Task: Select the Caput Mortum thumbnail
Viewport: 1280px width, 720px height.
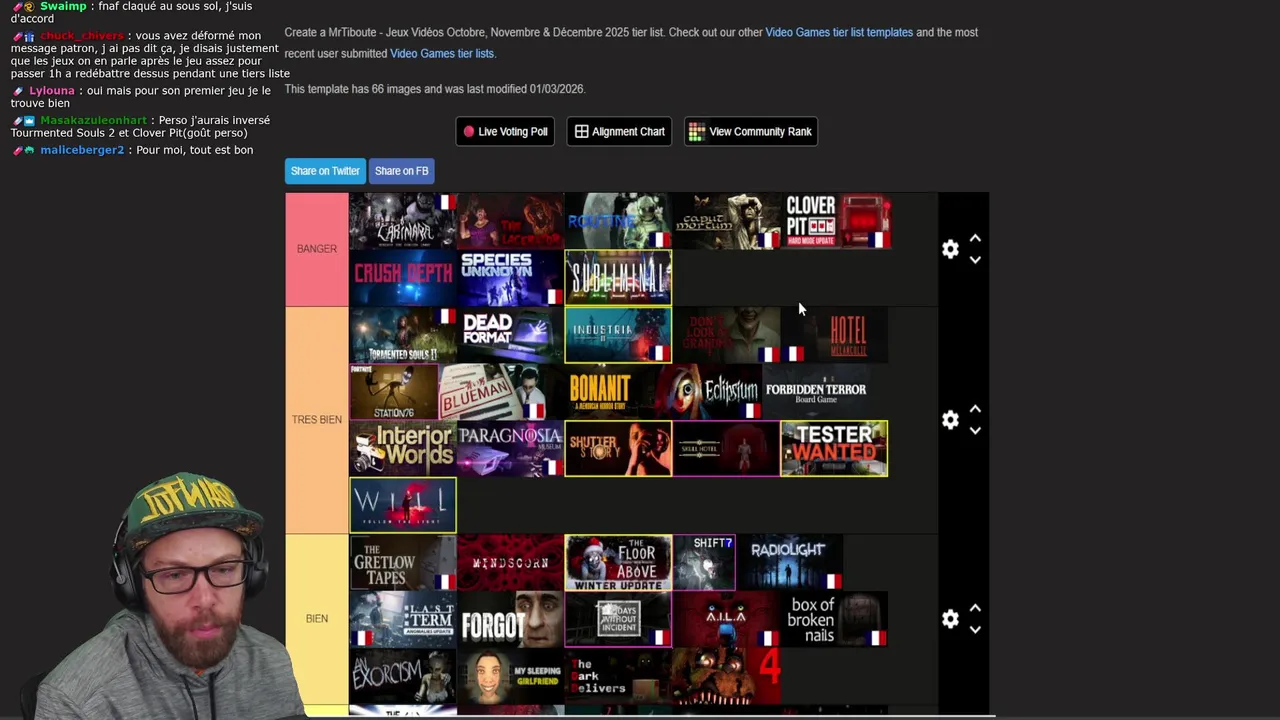Action: click(x=726, y=221)
